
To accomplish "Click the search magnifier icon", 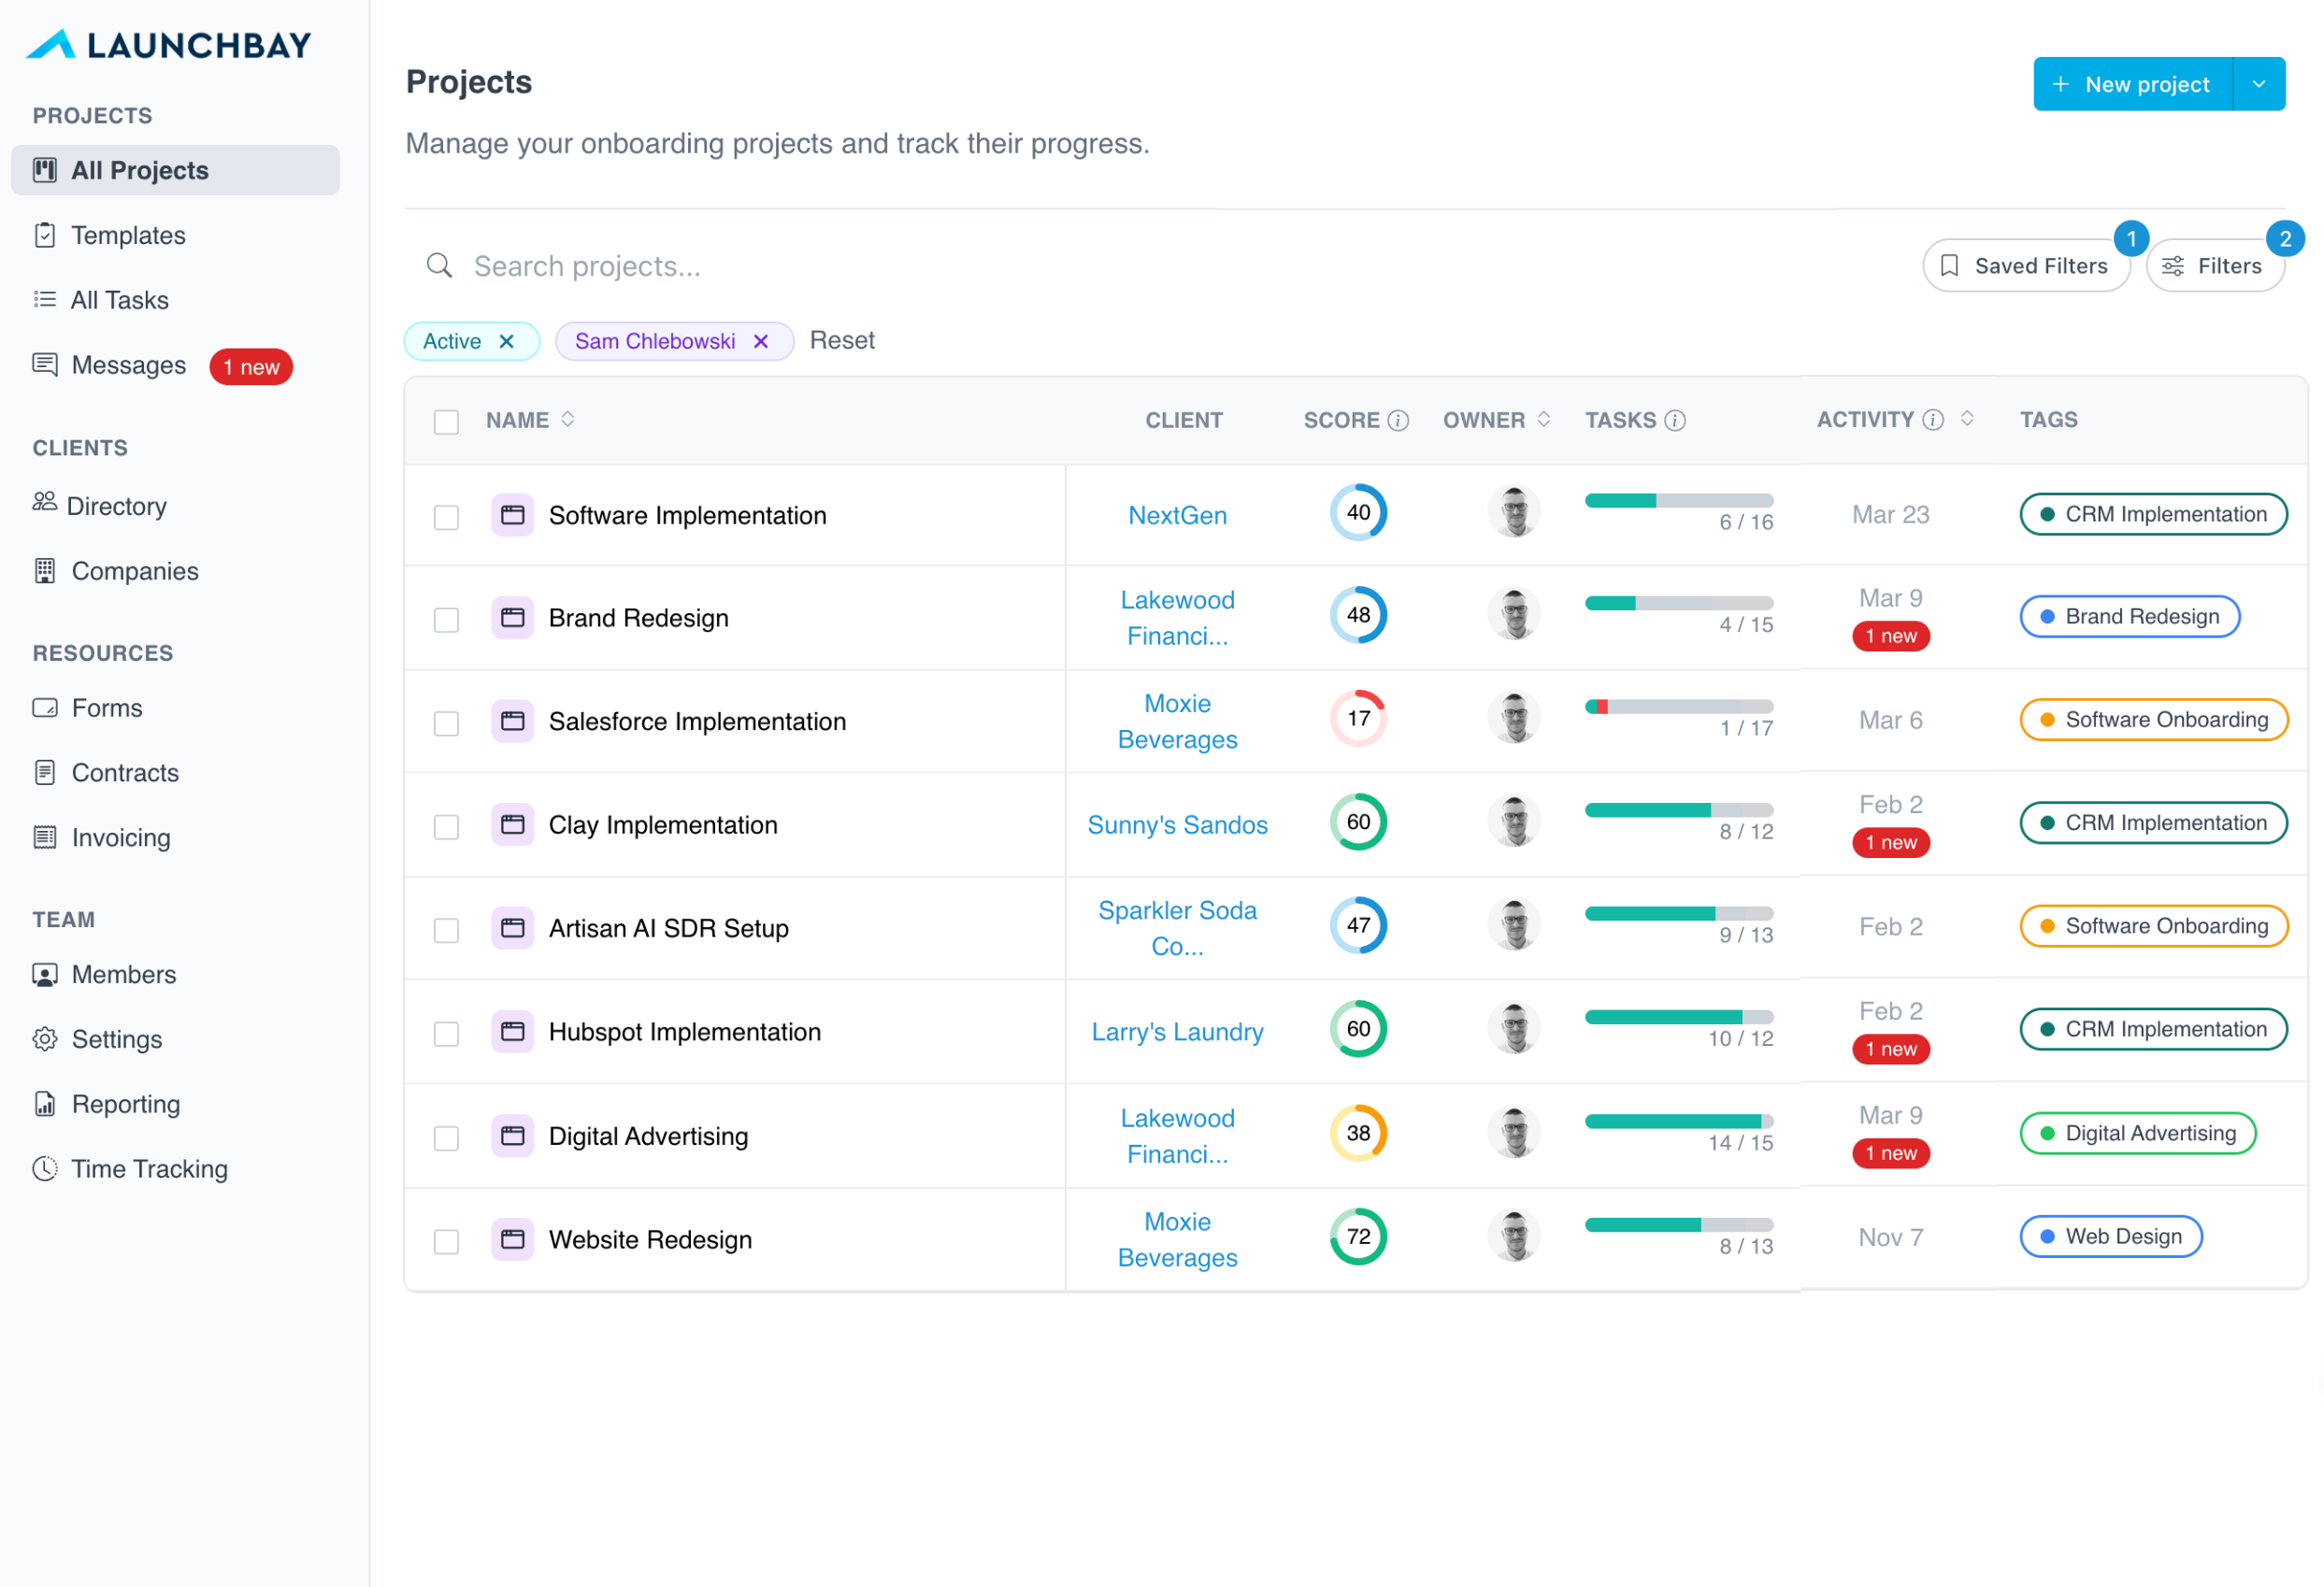I will click(x=439, y=266).
